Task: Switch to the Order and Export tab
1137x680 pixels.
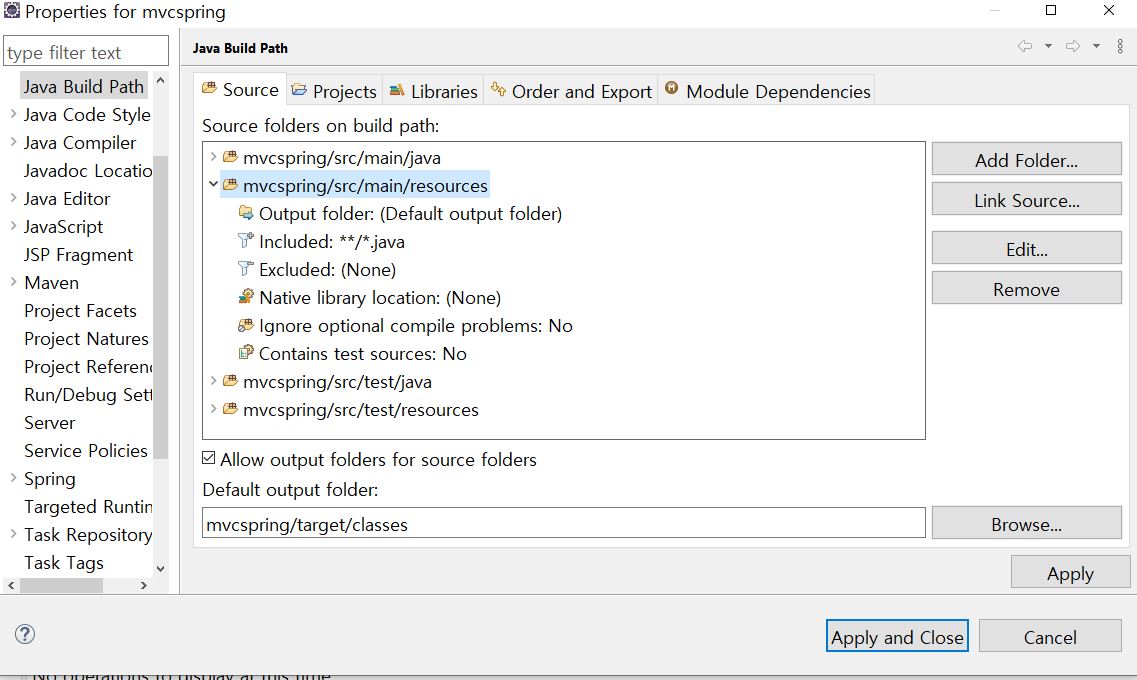Action: pos(571,91)
